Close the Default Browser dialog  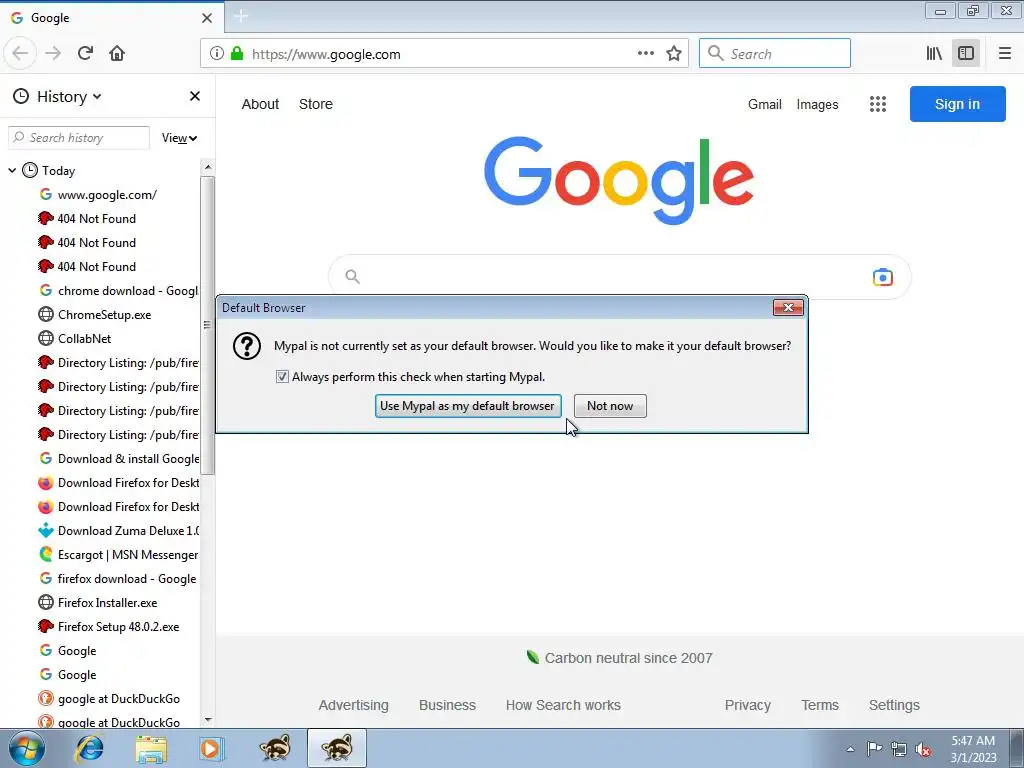788,308
